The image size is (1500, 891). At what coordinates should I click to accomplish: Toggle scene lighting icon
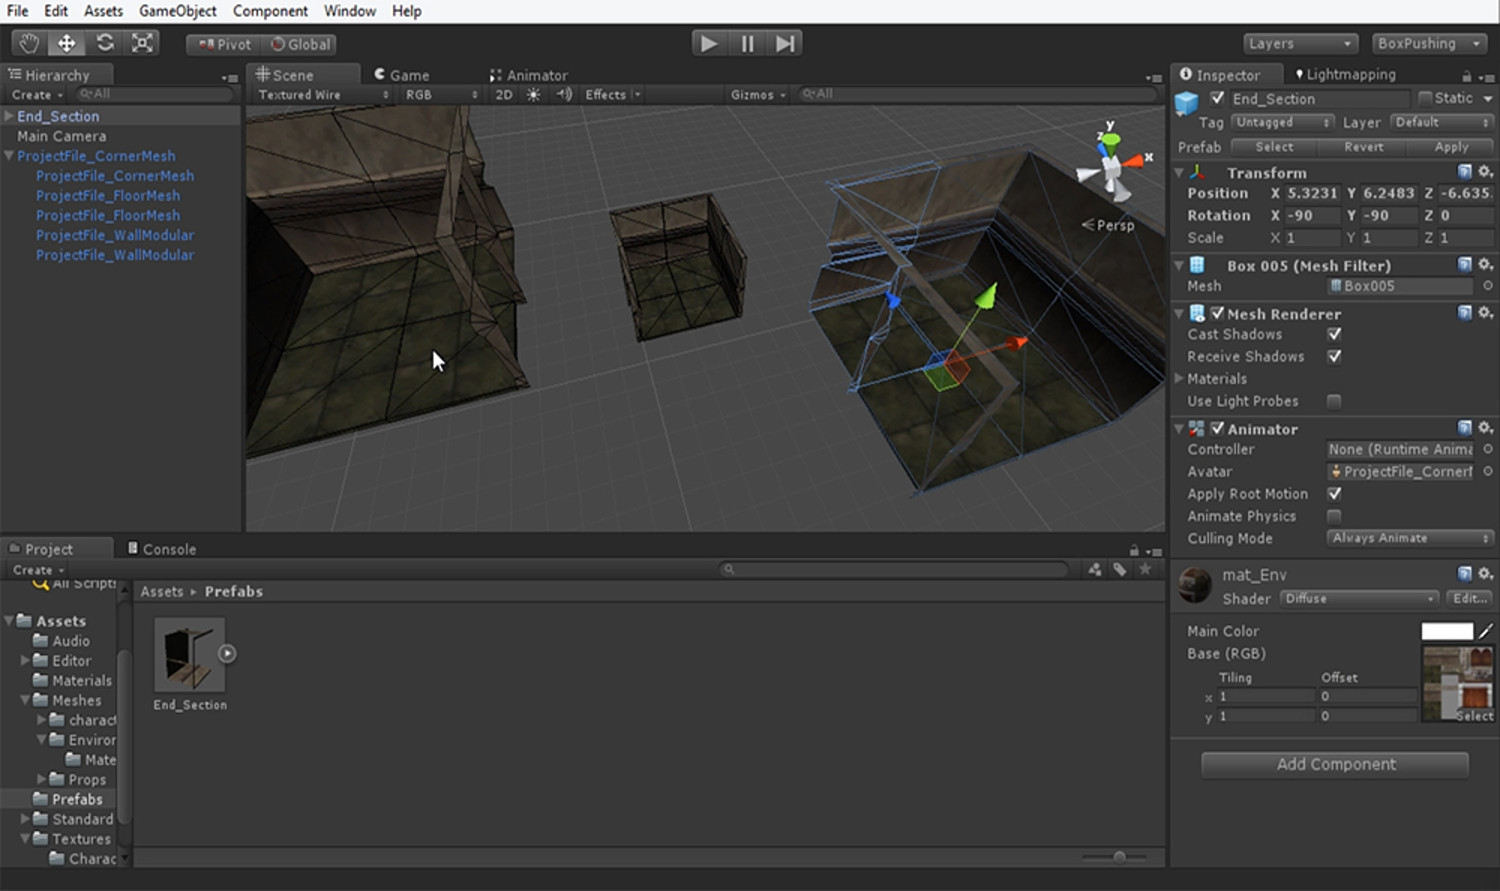(533, 94)
